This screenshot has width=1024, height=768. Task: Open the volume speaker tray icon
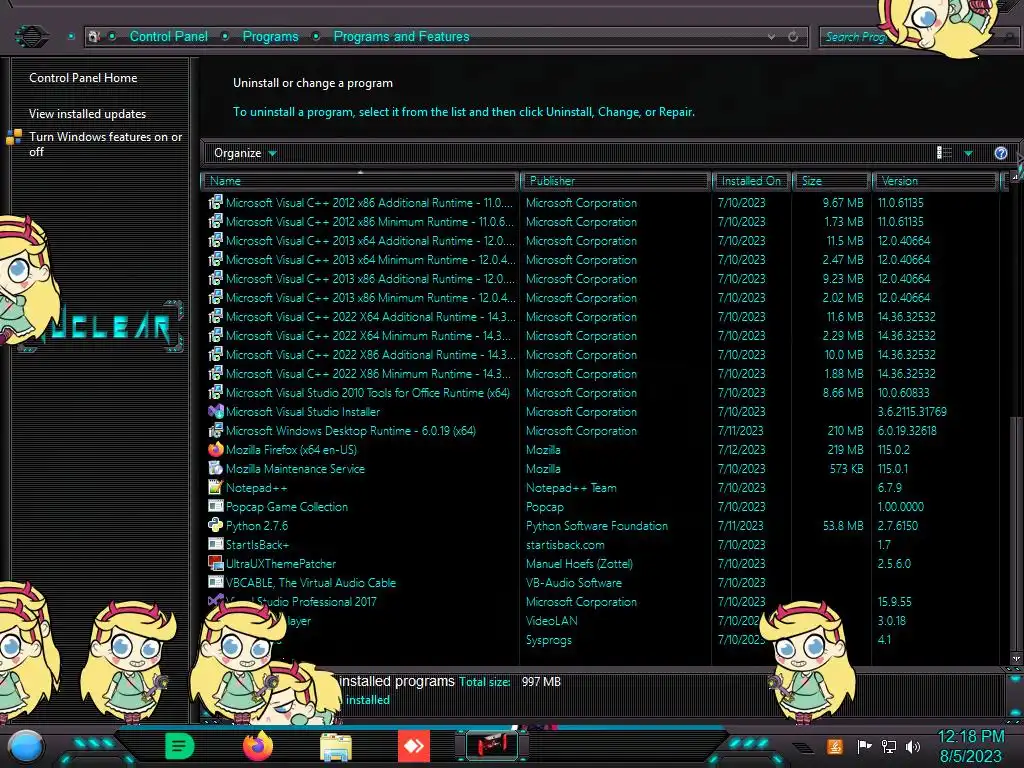tap(913, 746)
